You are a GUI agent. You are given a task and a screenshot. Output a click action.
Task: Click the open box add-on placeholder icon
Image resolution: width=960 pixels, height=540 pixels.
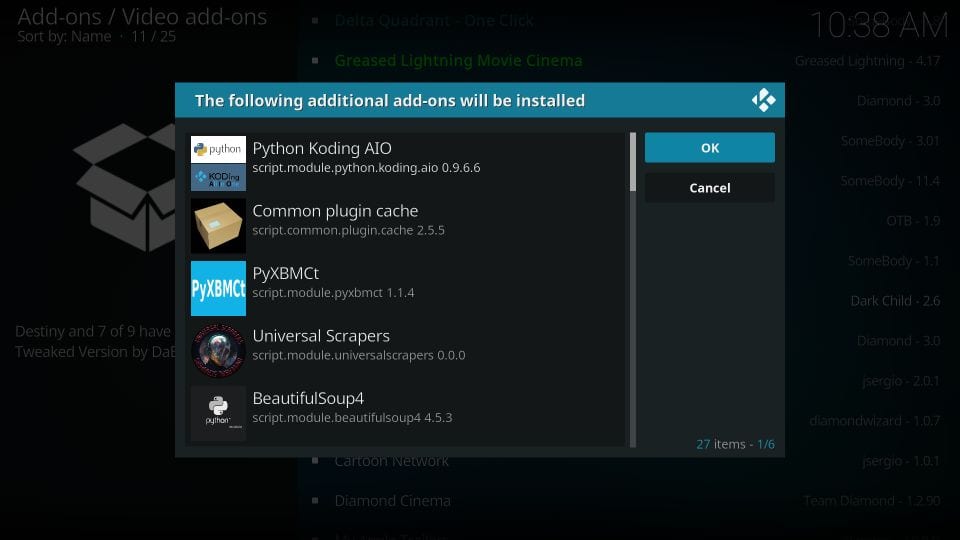click(124, 187)
